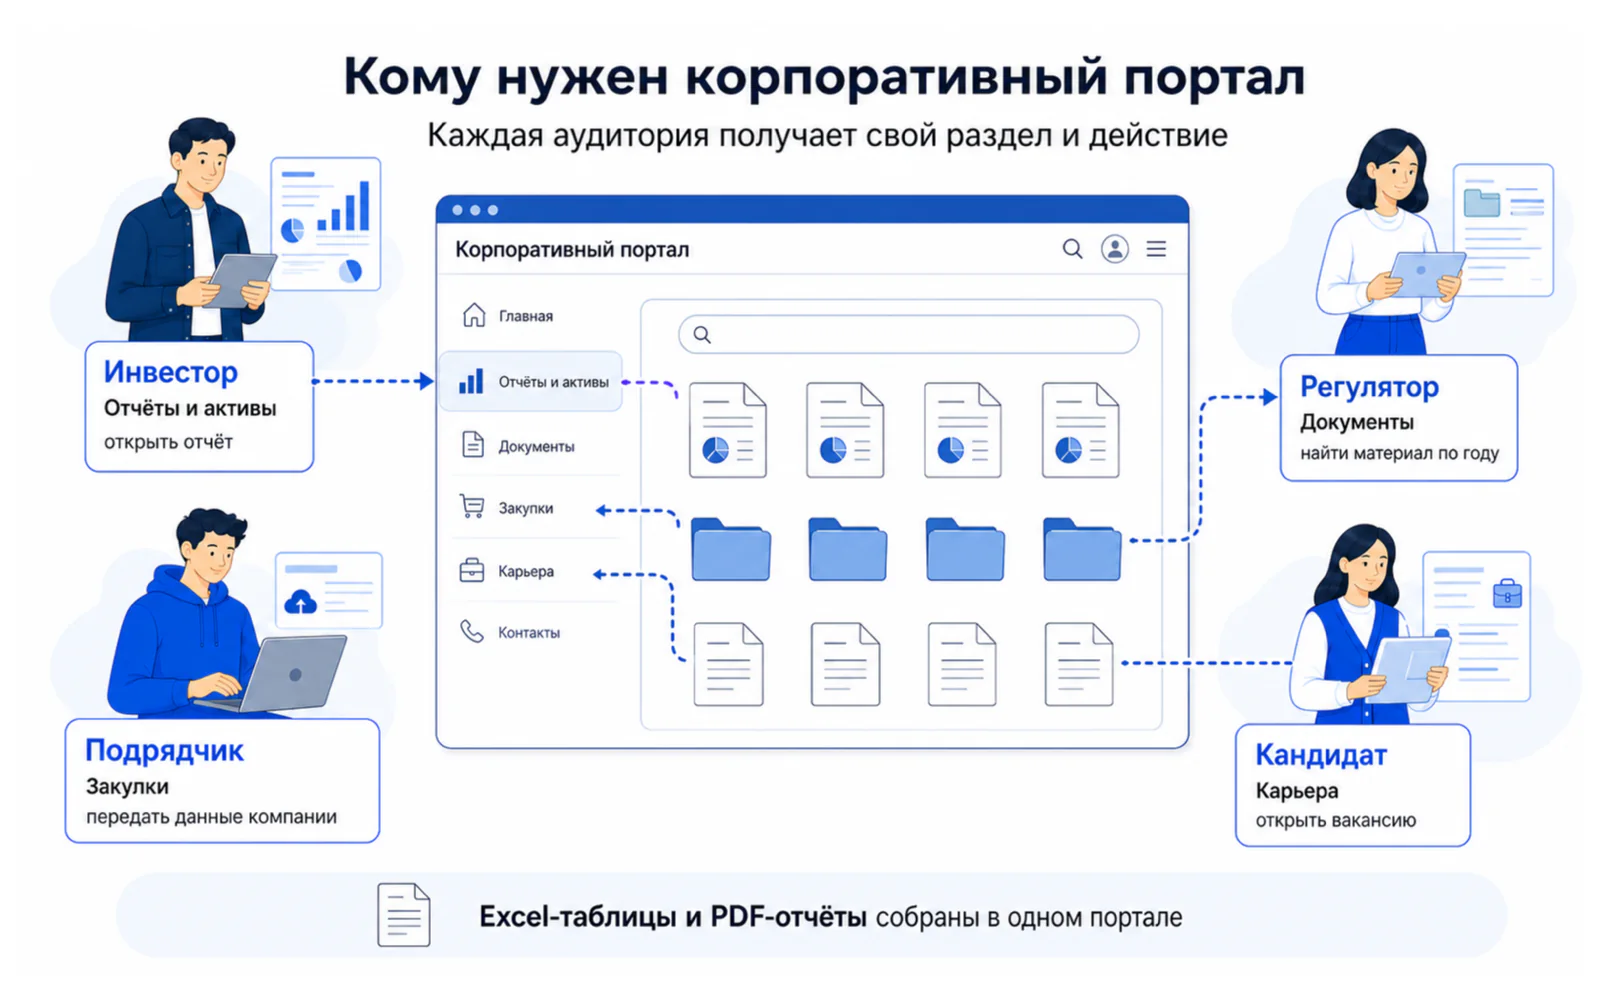Click the document icon in the bottom banner

tap(404, 915)
